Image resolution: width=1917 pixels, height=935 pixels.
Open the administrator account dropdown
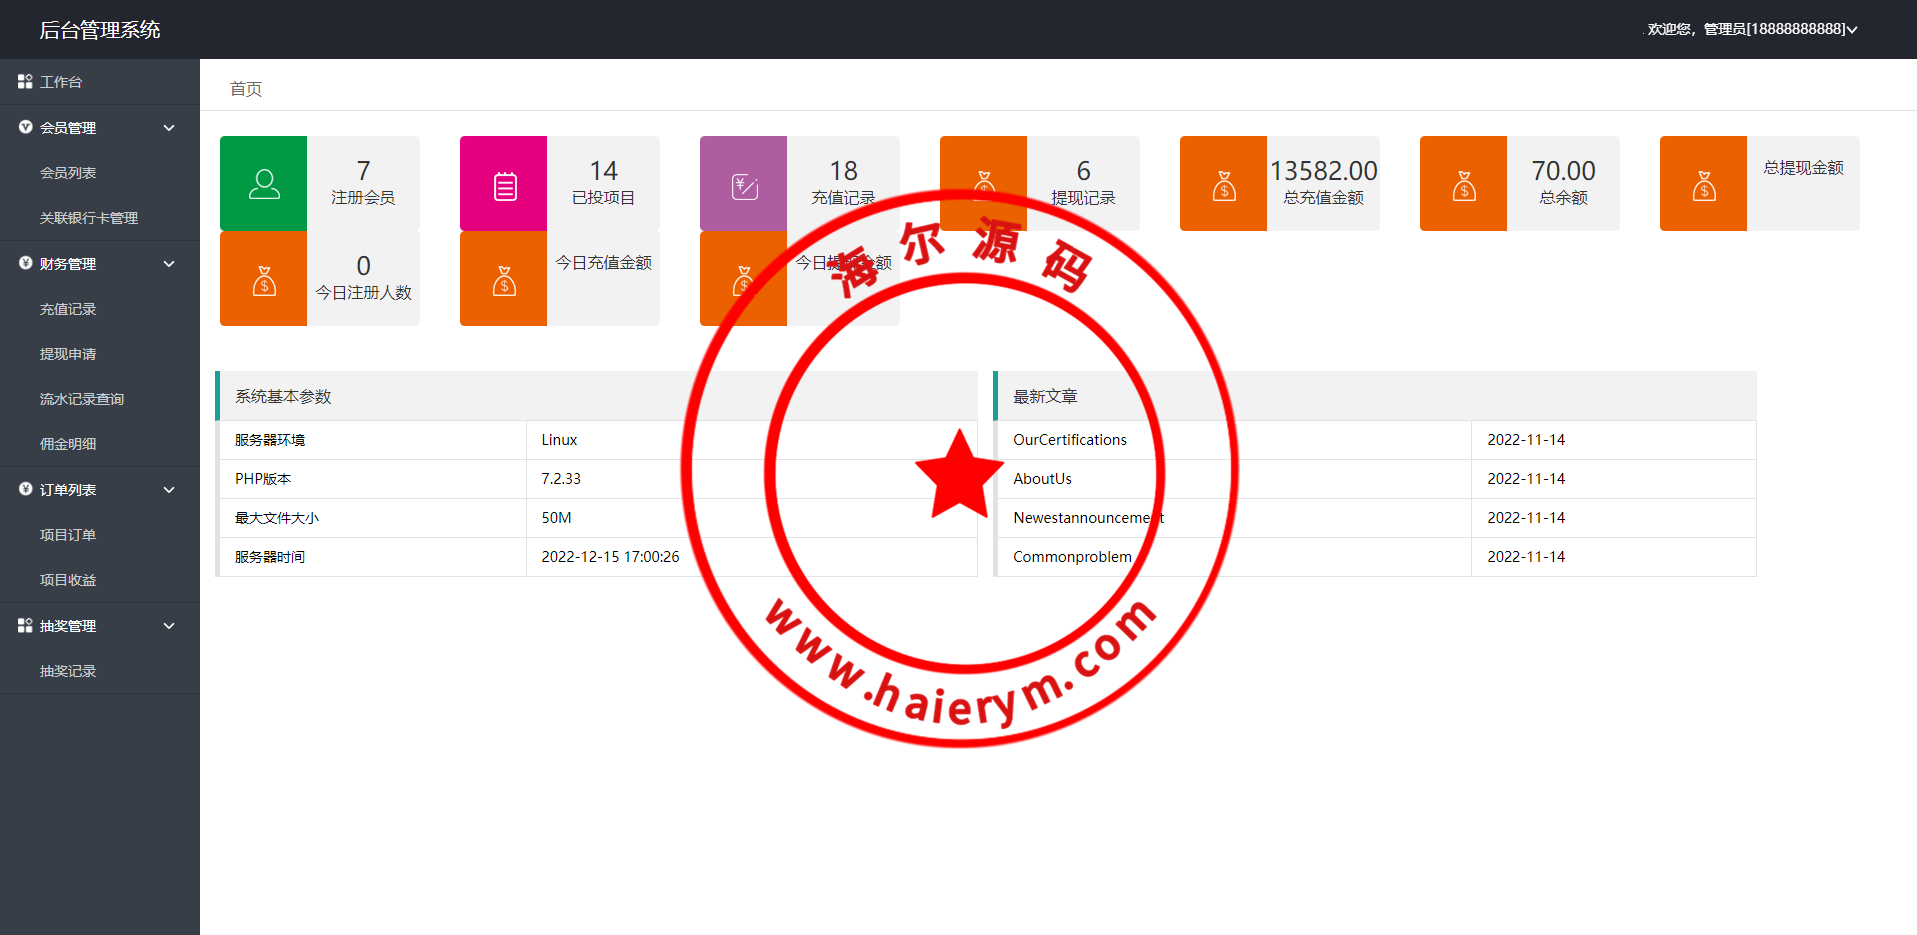1752,29
